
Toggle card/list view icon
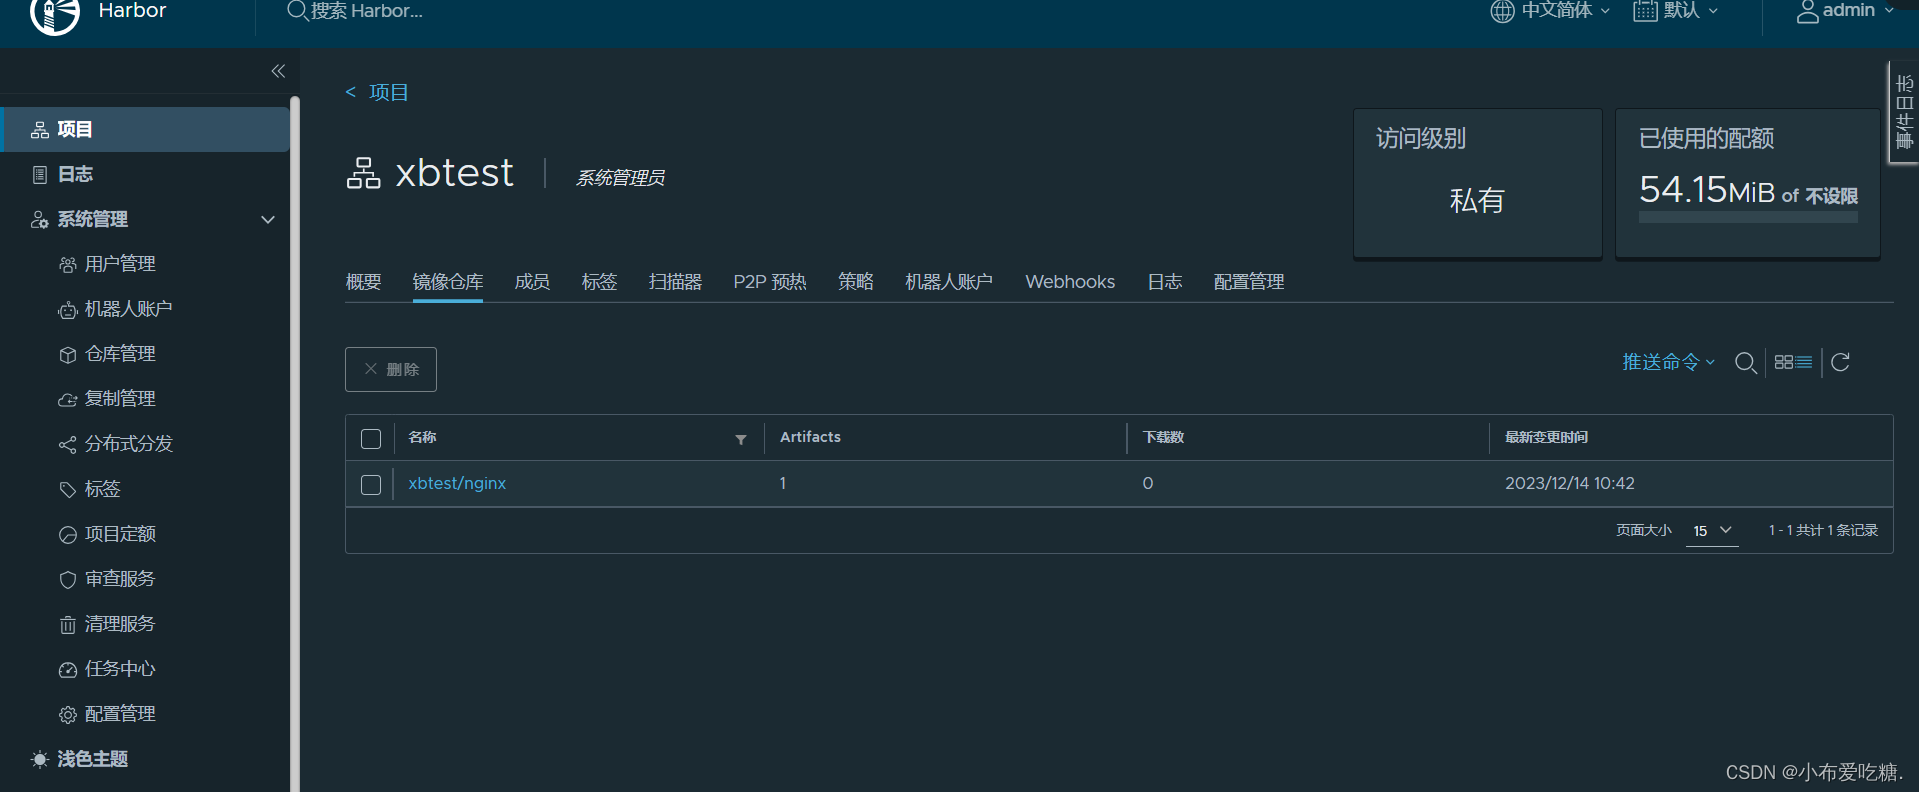(1793, 362)
